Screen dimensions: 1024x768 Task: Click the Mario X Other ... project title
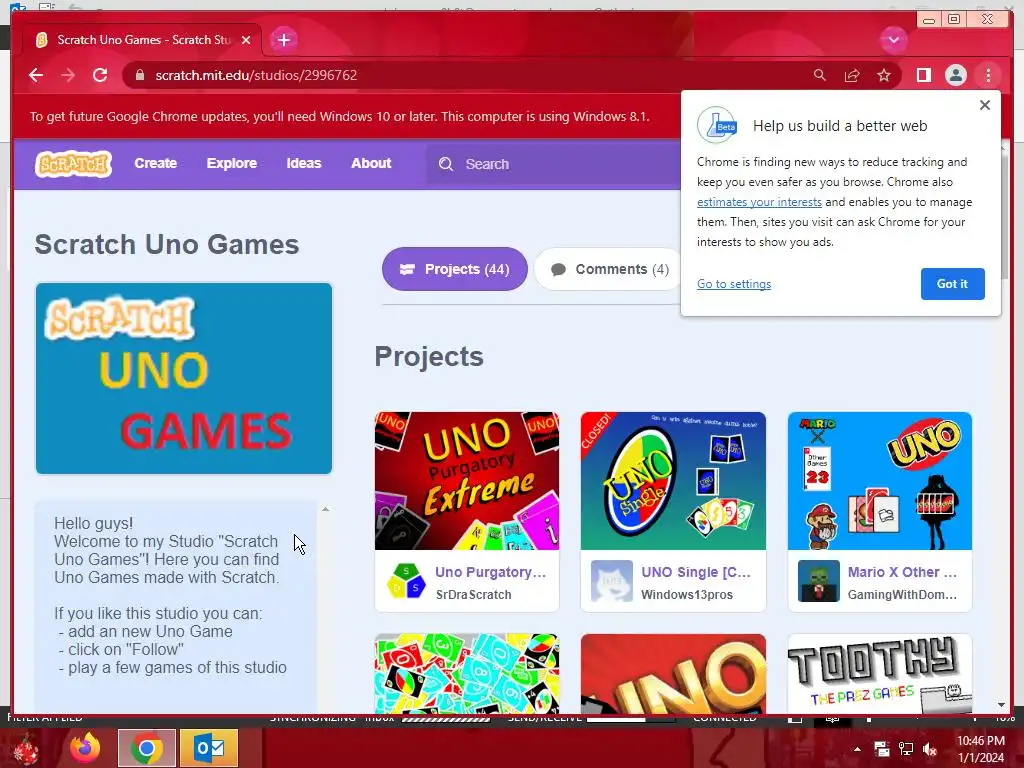tap(902, 572)
